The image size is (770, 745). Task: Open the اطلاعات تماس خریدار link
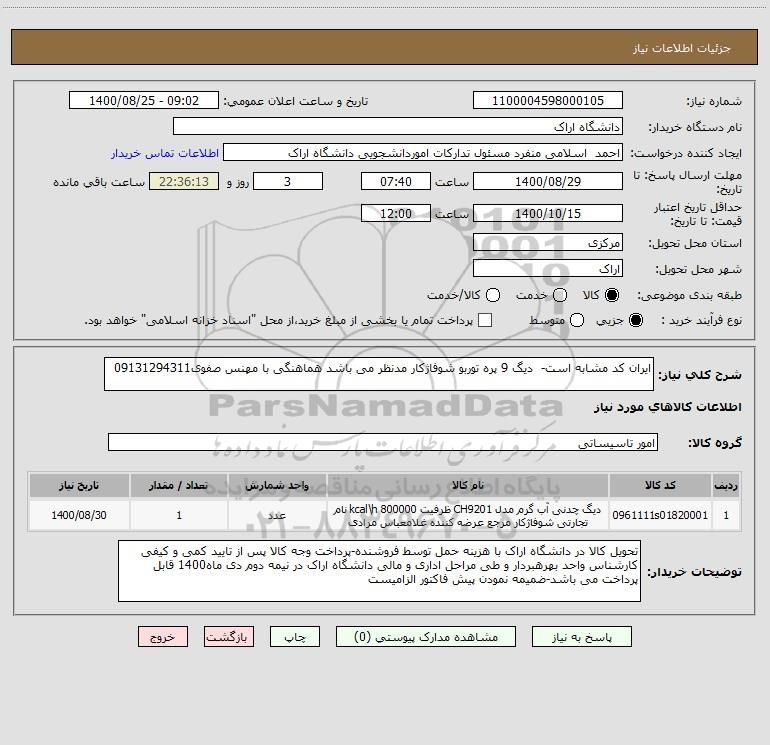[165, 153]
